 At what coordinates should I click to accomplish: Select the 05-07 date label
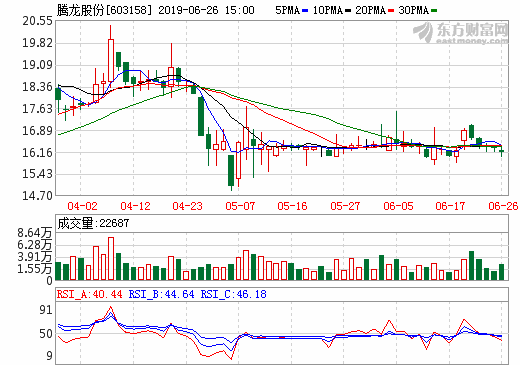tap(240, 206)
